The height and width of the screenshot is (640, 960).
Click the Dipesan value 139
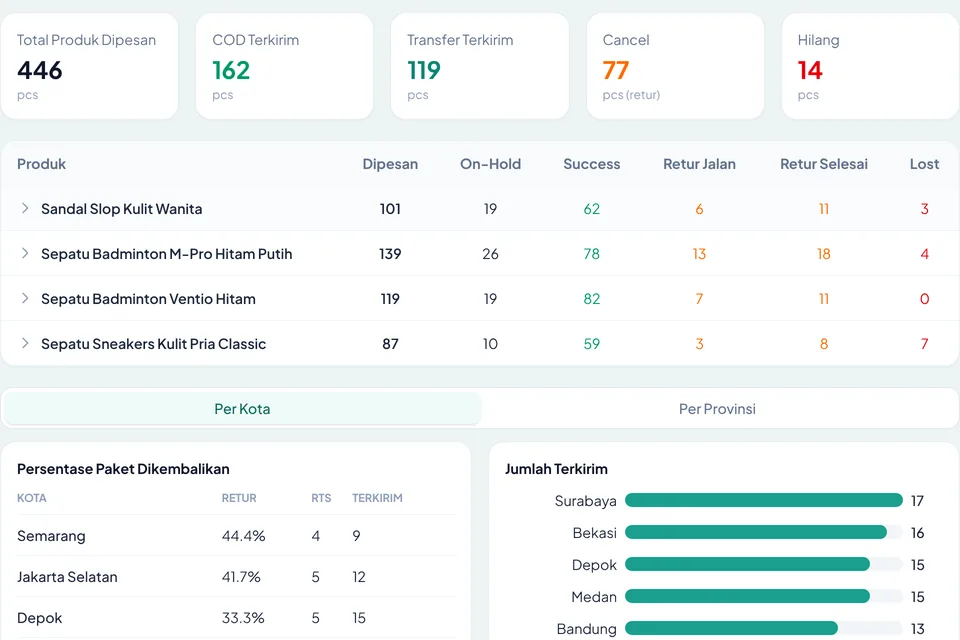pyautogui.click(x=390, y=254)
